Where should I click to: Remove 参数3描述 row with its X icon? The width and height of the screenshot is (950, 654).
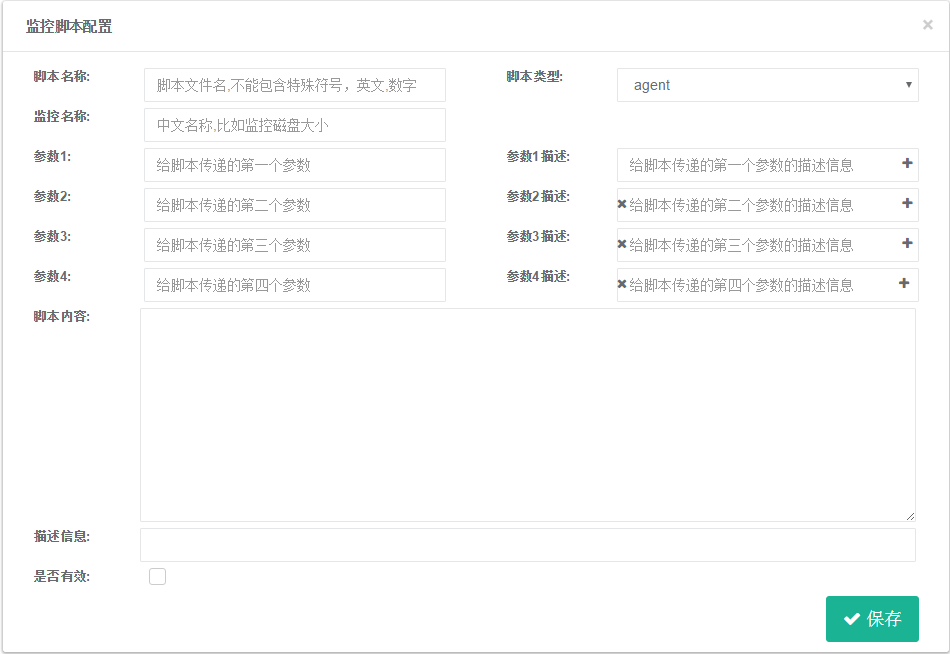pos(622,244)
